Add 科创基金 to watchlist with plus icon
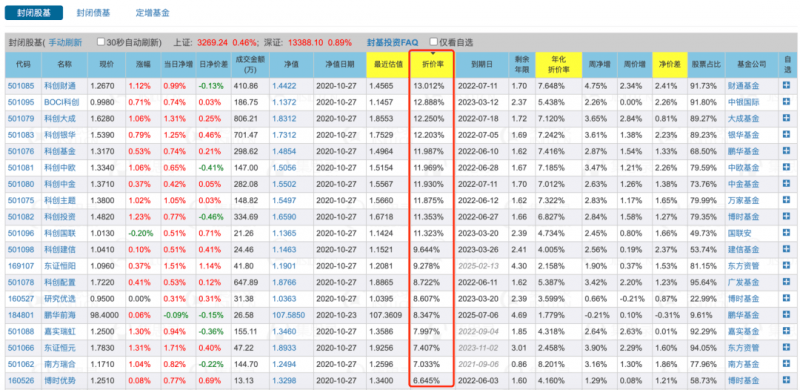This screenshot has height=390, width=800. pyautogui.click(x=787, y=151)
